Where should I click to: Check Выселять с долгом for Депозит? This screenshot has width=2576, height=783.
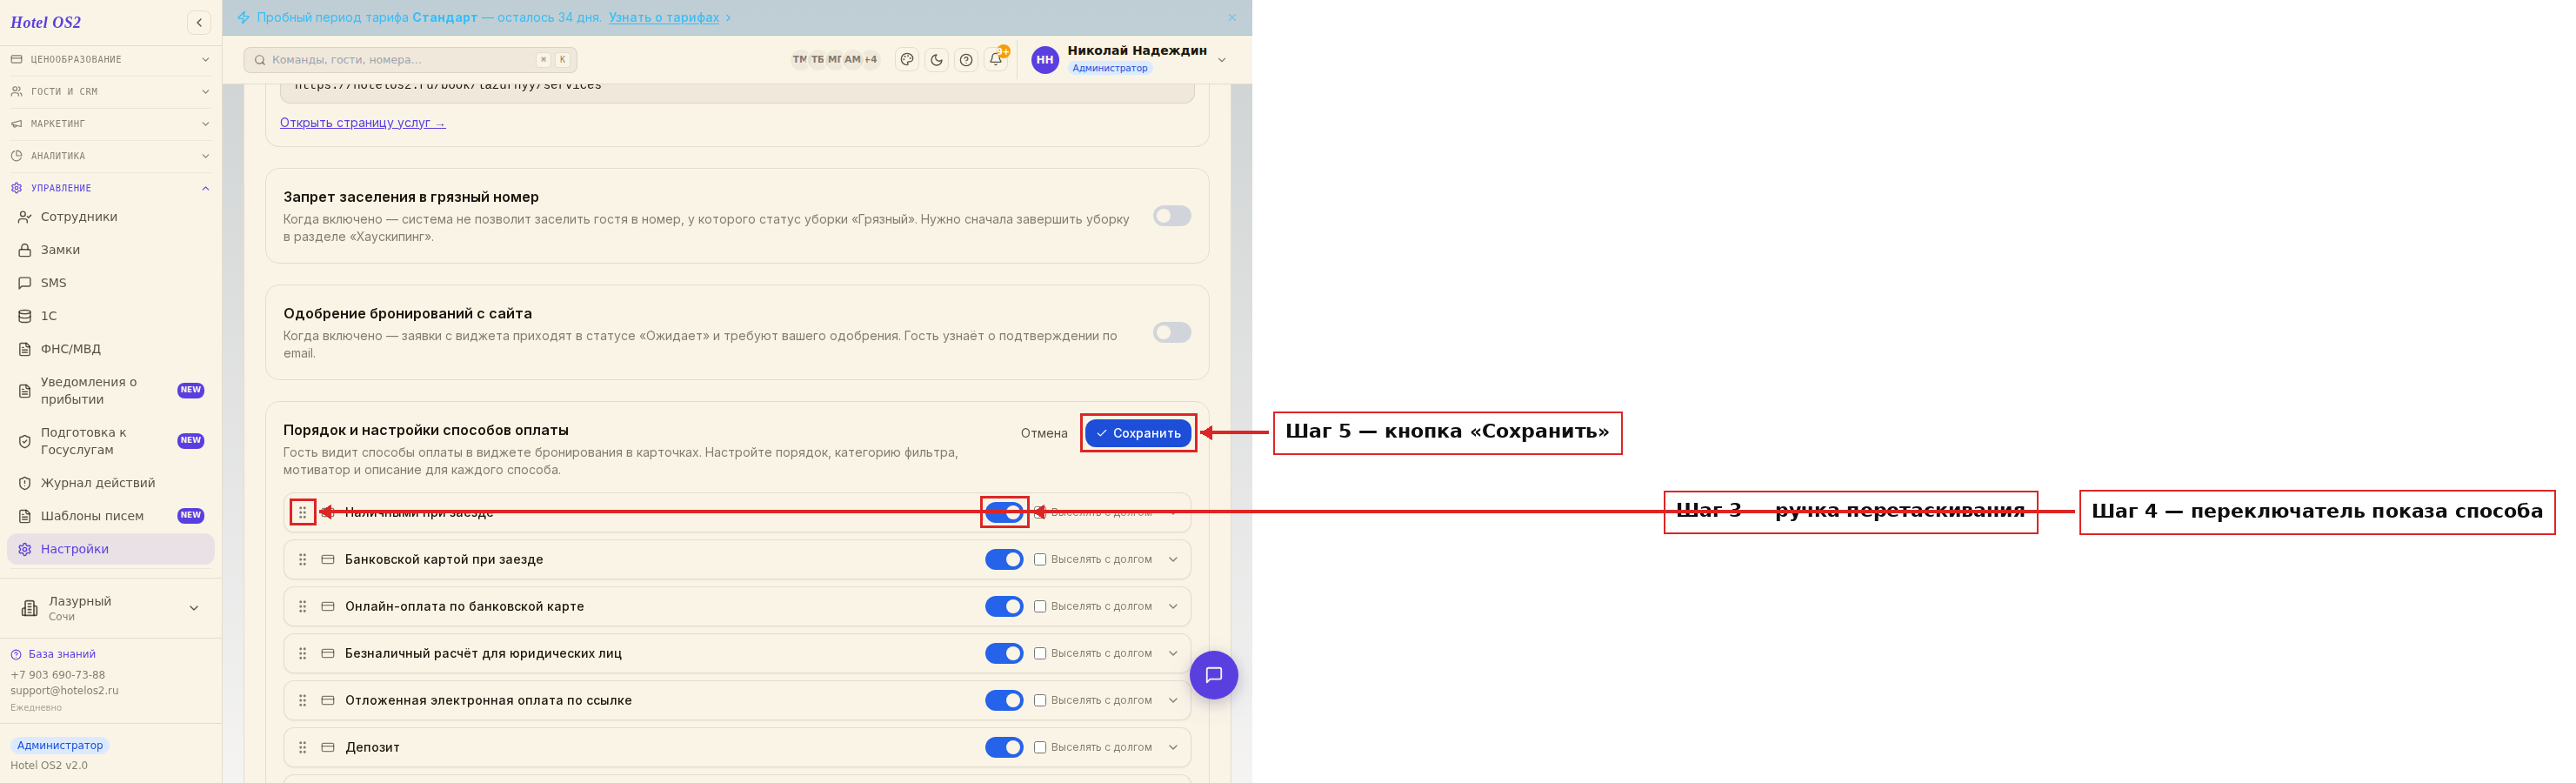click(1040, 748)
